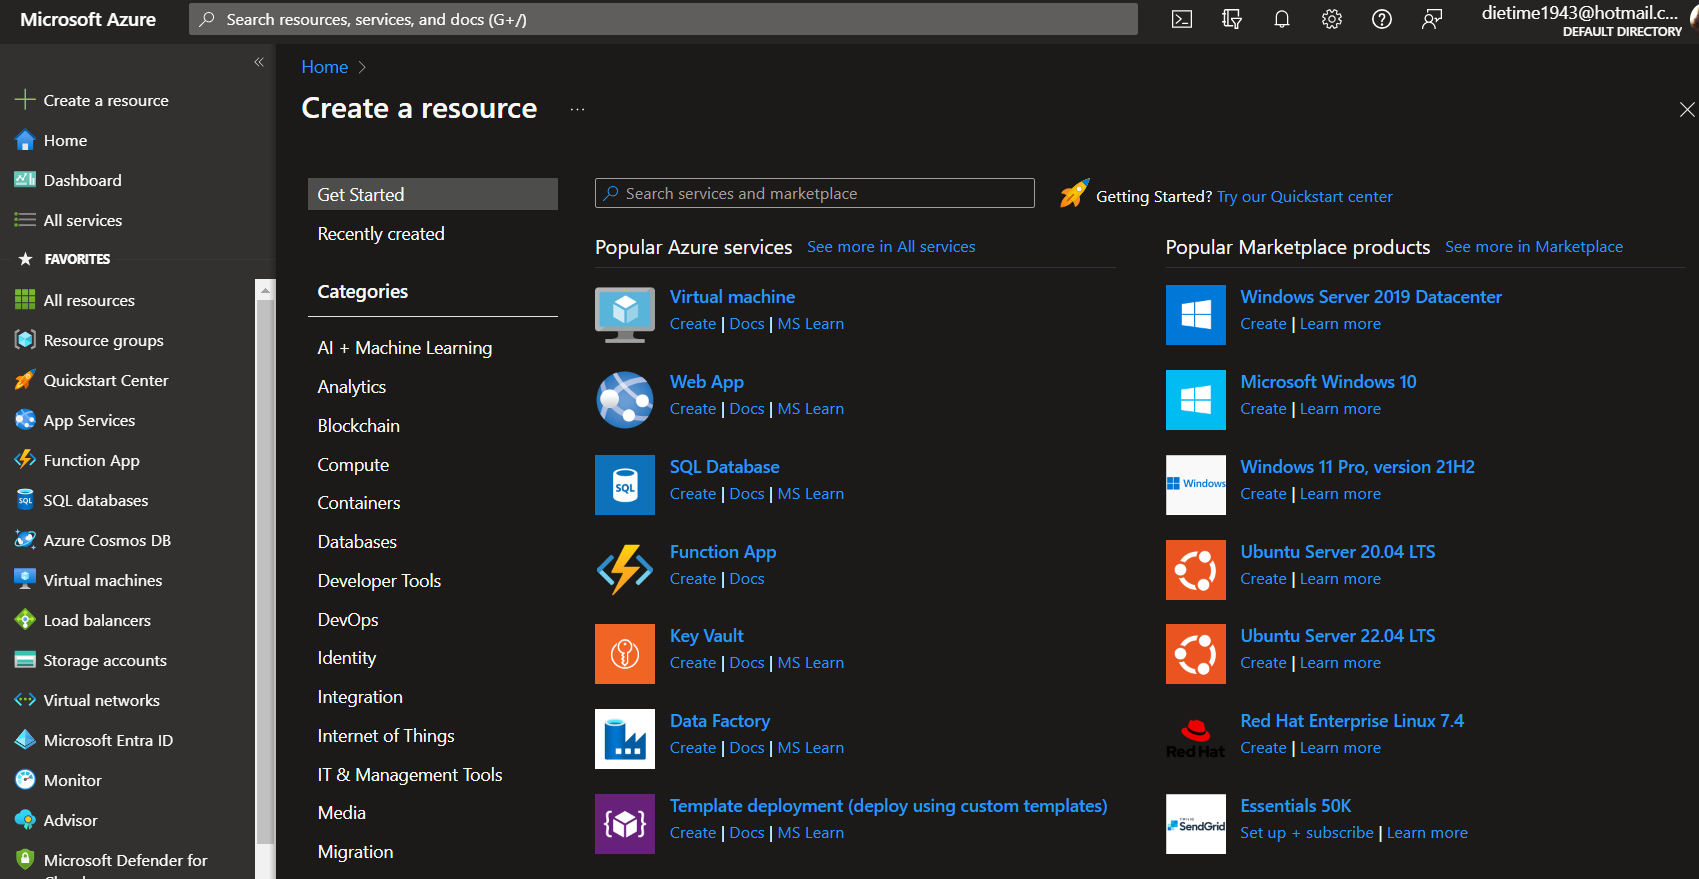The image size is (1699, 879).
Task: Click the Ubuntu Server 20.04 LTS icon
Action: click(1196, 569)
